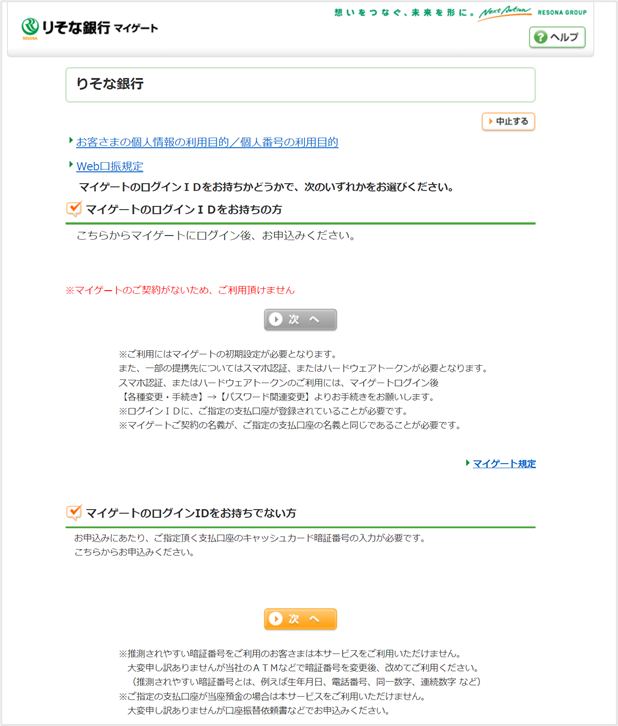Cancel the application with 中止する

[509, 122]
